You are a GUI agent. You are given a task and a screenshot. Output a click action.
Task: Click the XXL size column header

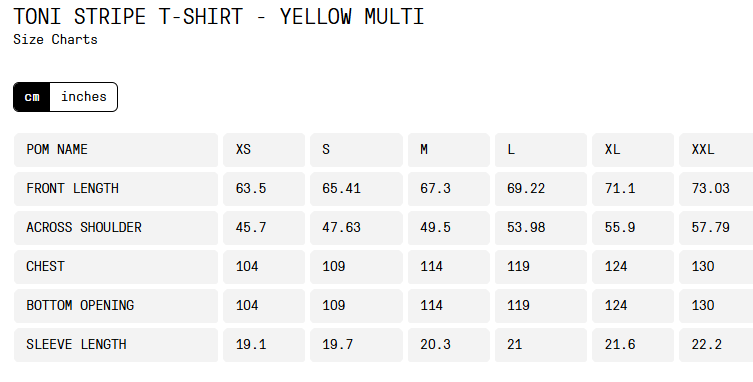pyautogui.click(x=716, y=150)
